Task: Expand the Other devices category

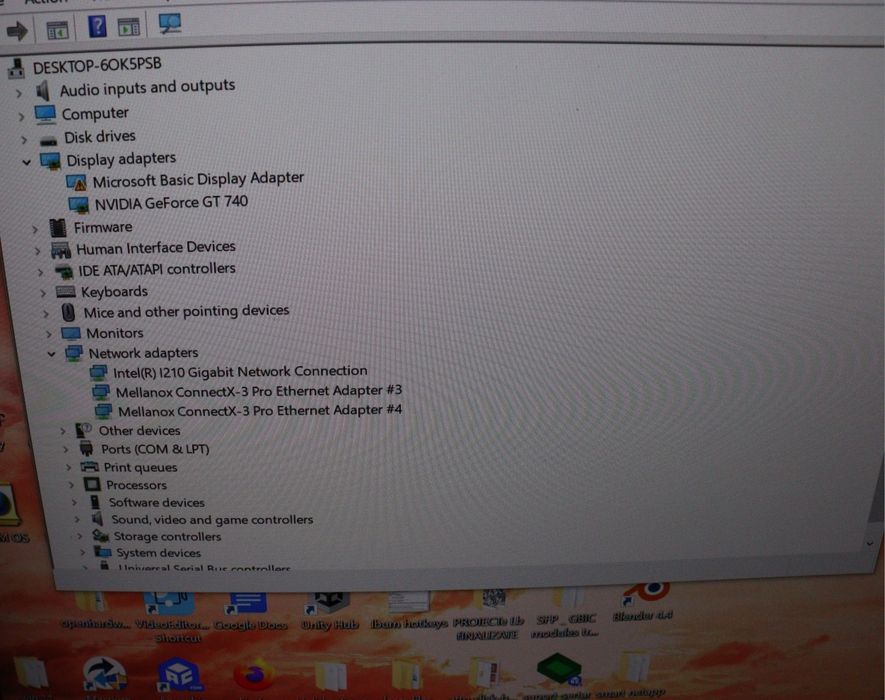Action: [x=63, y=431]
